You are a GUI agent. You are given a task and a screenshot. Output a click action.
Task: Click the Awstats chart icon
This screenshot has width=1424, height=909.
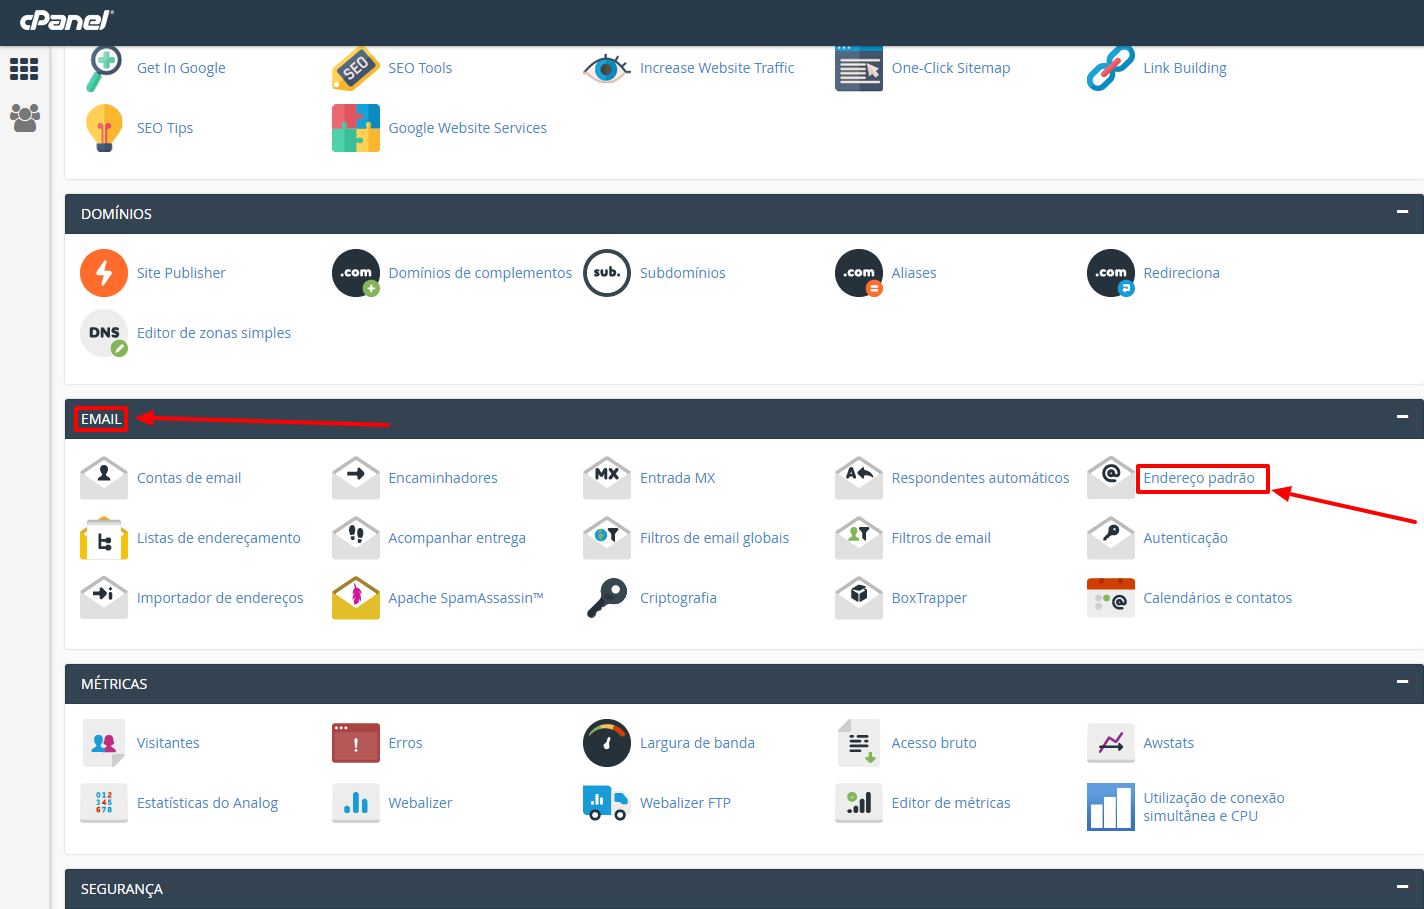coord(1111,743)
